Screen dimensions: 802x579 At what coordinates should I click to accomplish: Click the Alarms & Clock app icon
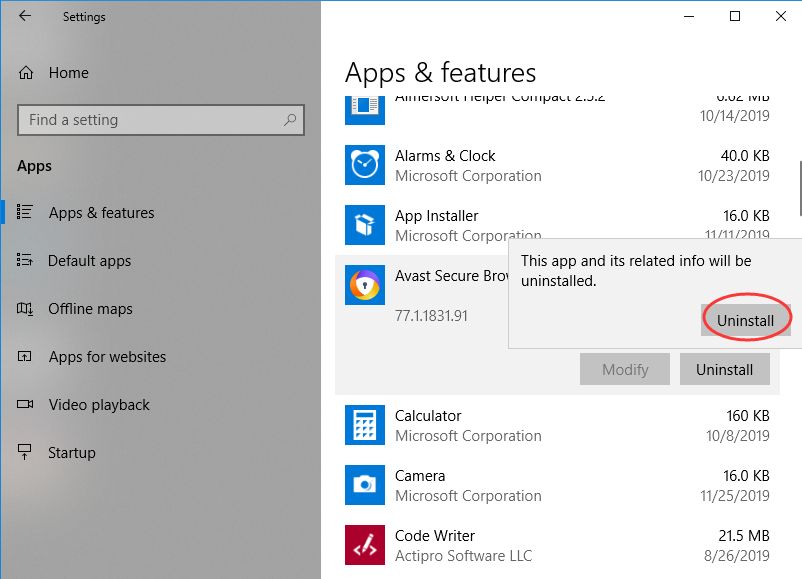365,165
